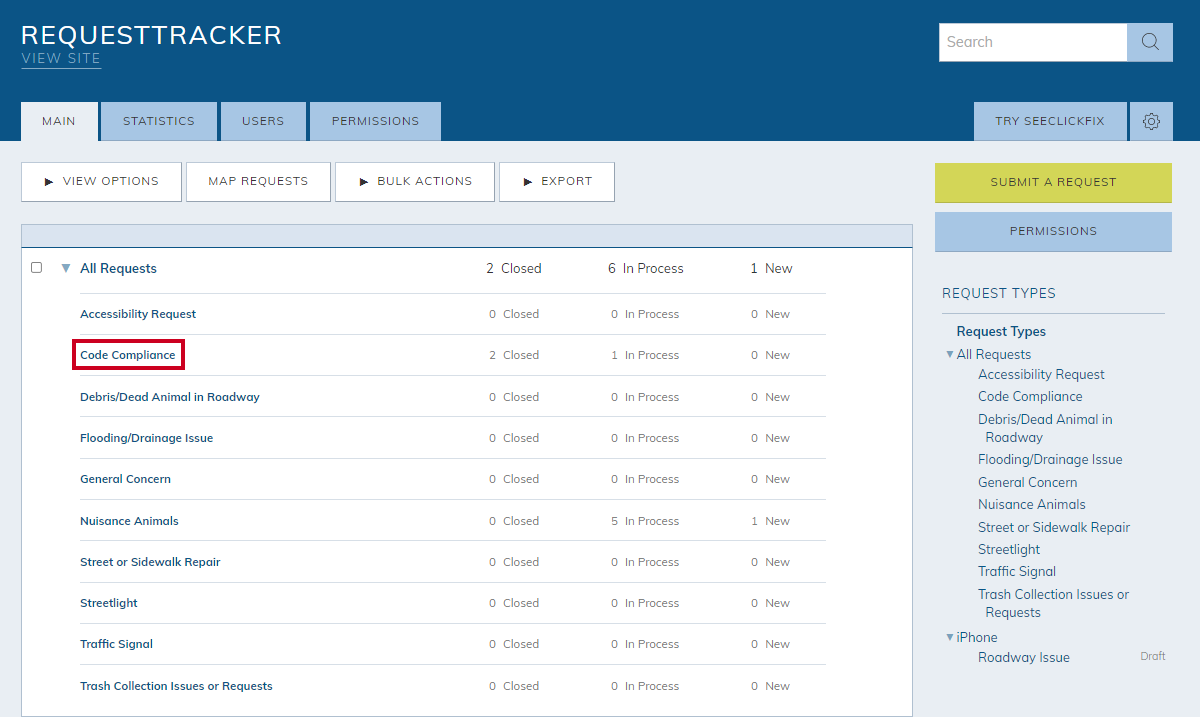Select Roadway Issue draft in sidebar
Viewport: 1200px width, 717px height.
coord(1024,657)
